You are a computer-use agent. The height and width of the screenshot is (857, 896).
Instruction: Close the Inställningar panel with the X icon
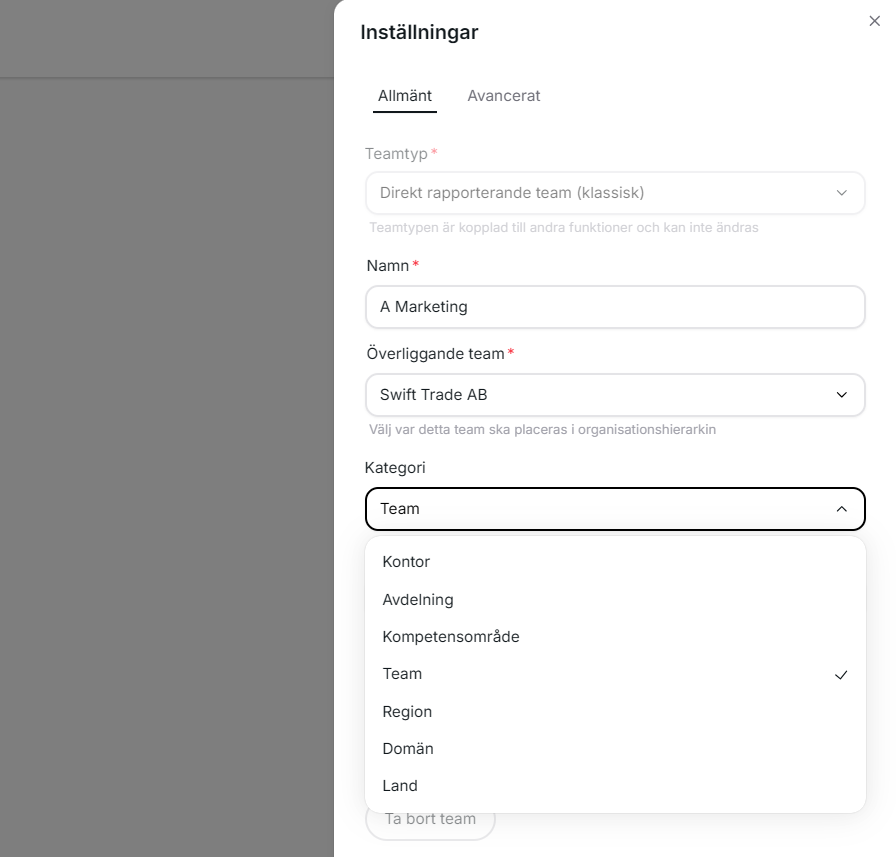(x=875, y=21)
